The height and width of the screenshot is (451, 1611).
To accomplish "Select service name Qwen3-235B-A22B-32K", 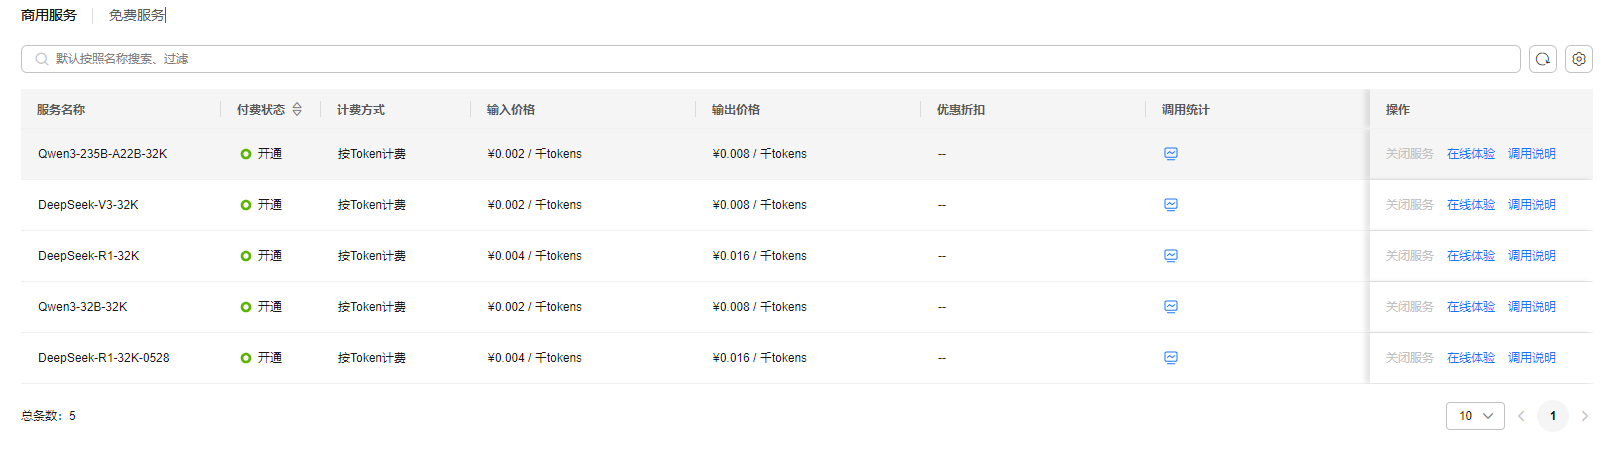I will pyautogui.click(x=103, y=154).
